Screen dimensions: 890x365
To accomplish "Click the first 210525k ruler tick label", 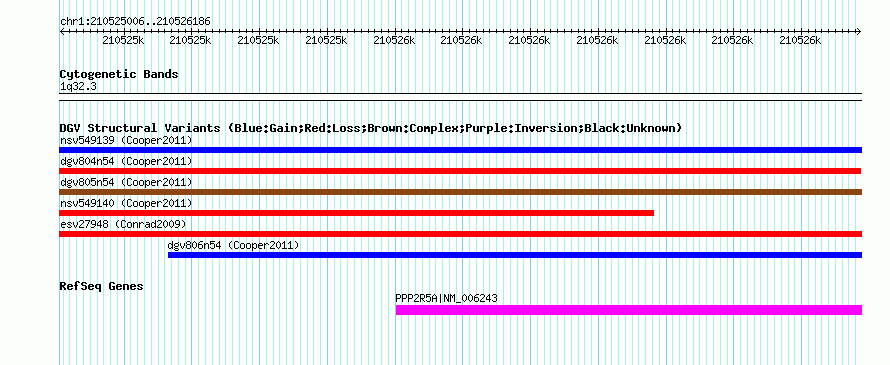I will (123, 40).
